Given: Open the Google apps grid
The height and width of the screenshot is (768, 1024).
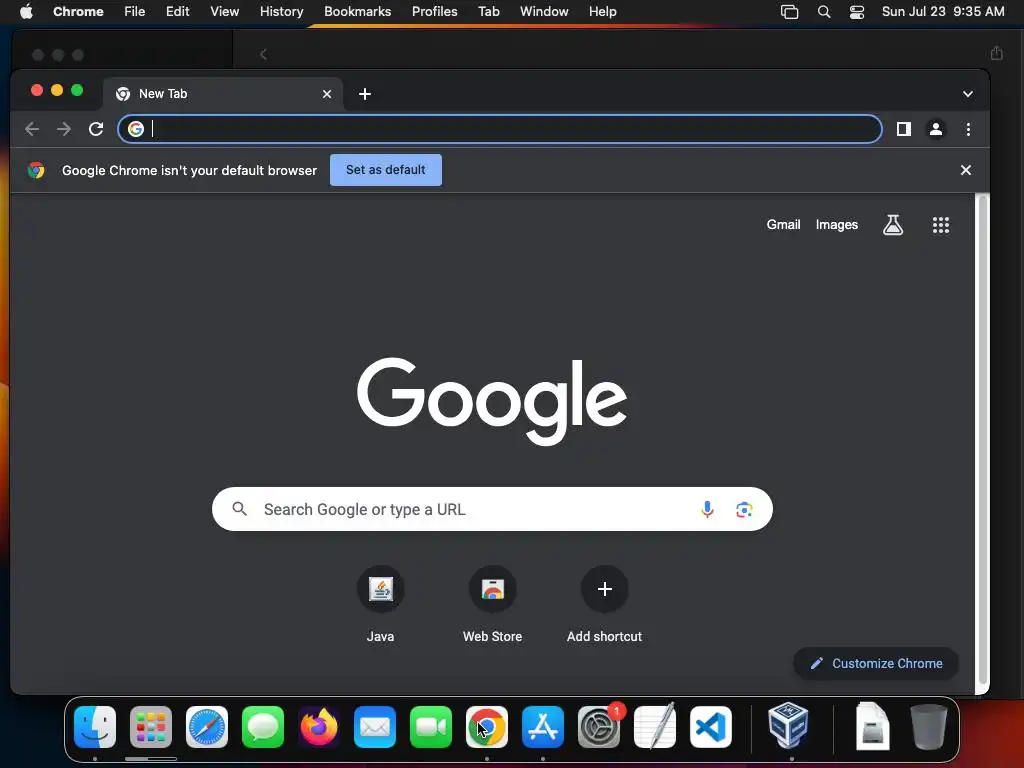Looking at the screenshot, I should pyautogui.click(x=940, y=225).
